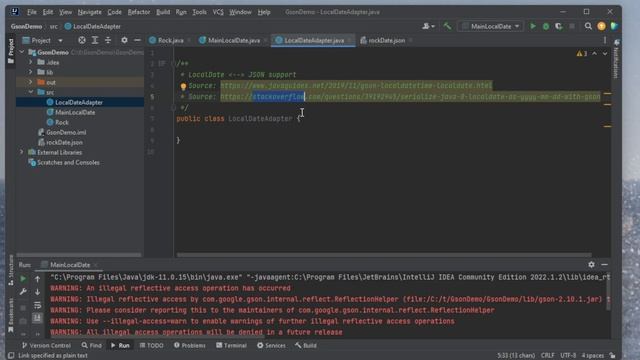Open the Terminal tool window

click(x=231, y=345)
